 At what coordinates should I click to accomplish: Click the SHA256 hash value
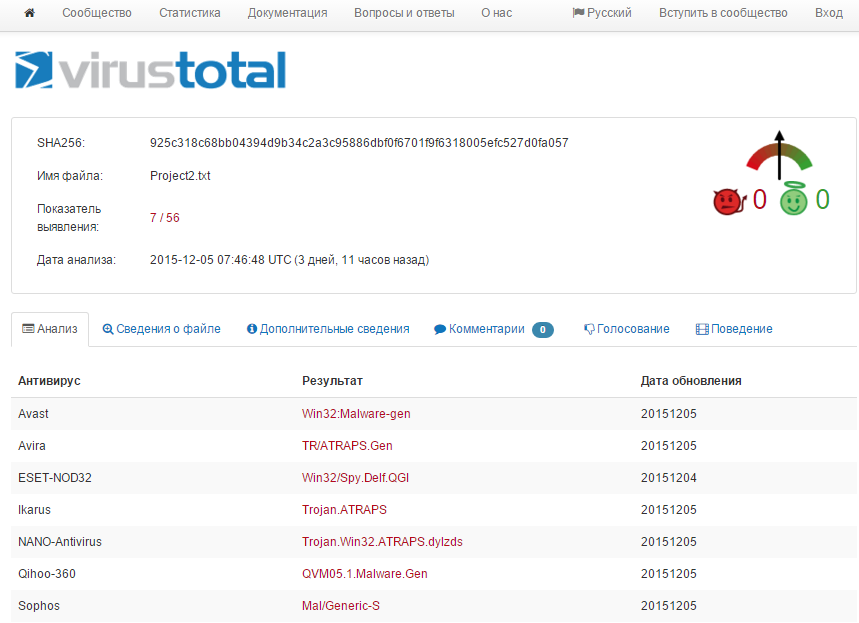[x=359, y=143]
